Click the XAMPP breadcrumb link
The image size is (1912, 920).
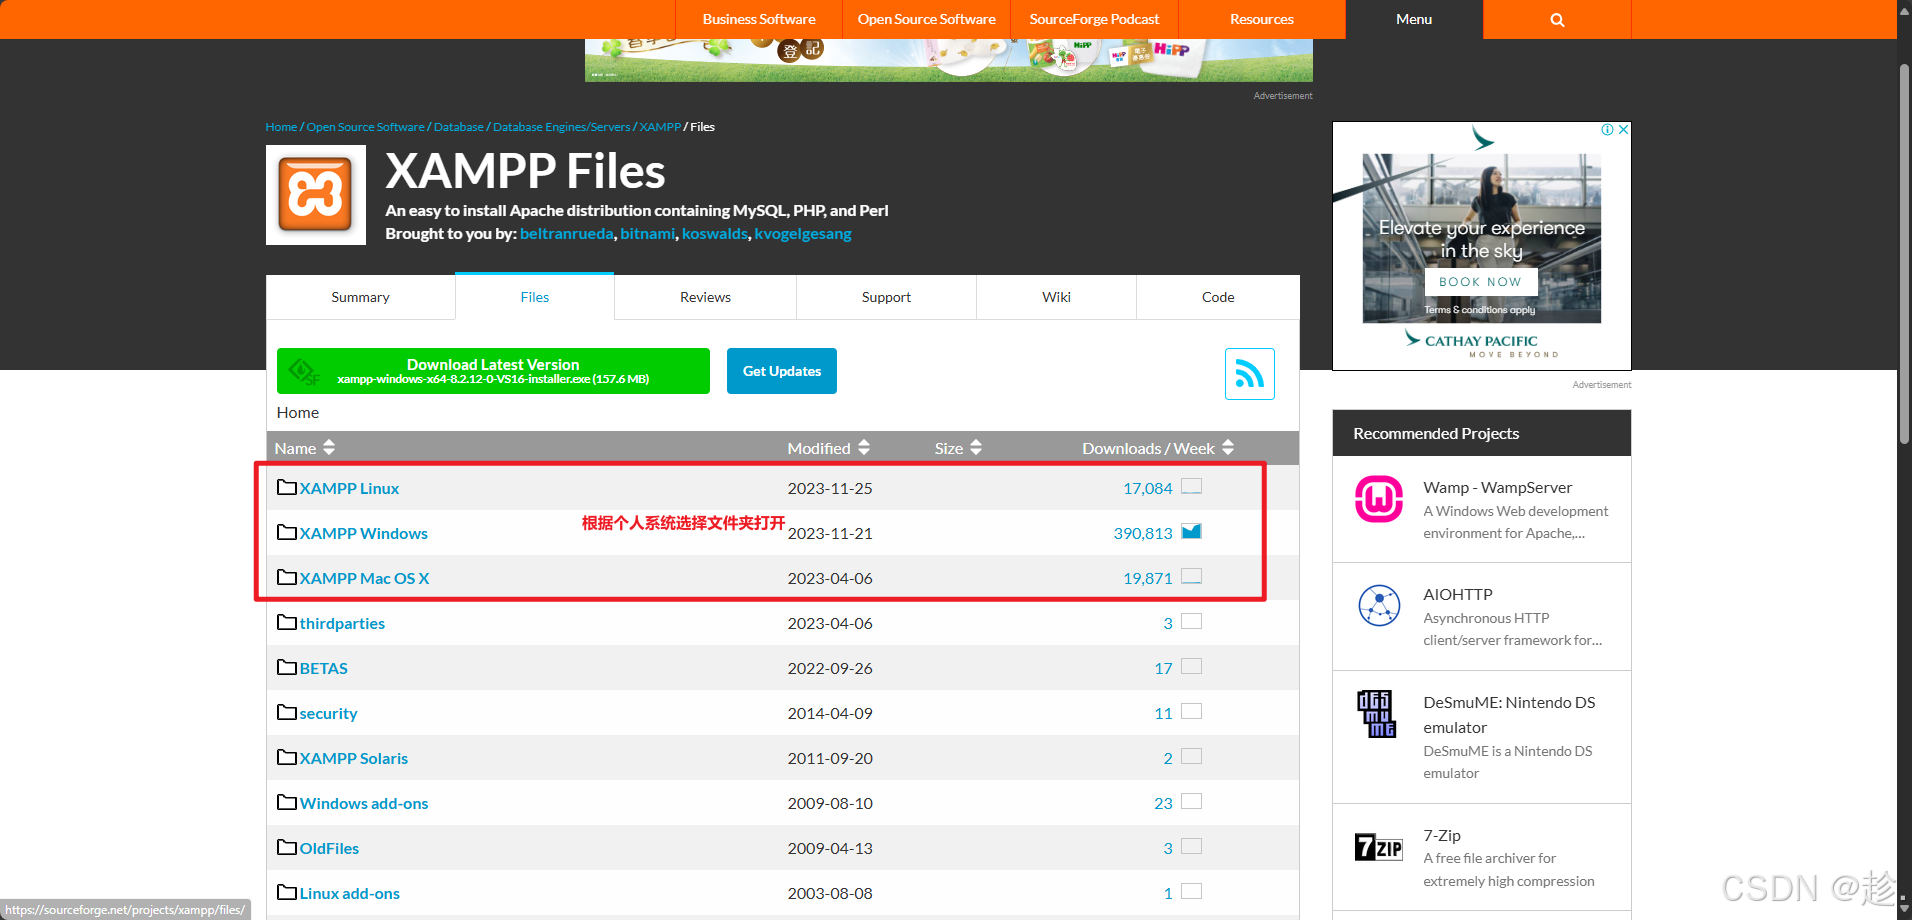[x=660, y=127]
